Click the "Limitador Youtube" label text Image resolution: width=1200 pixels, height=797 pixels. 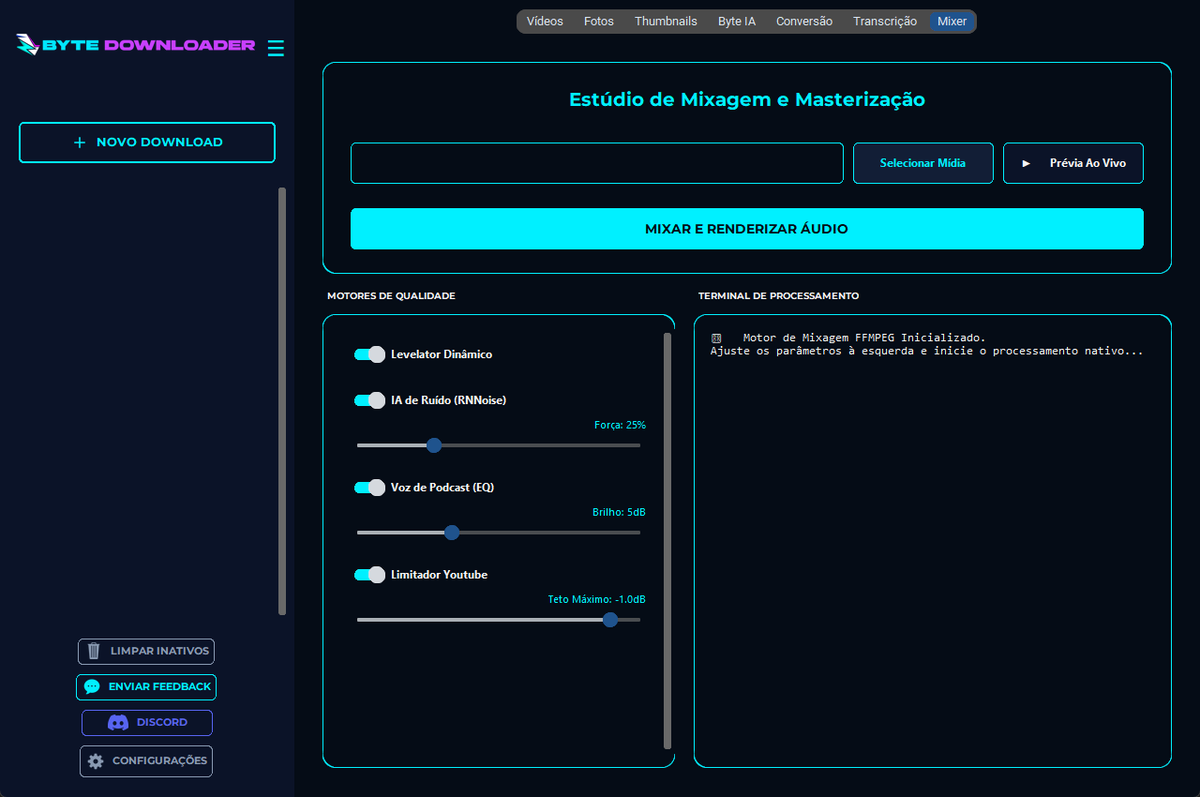pos(439,574)
